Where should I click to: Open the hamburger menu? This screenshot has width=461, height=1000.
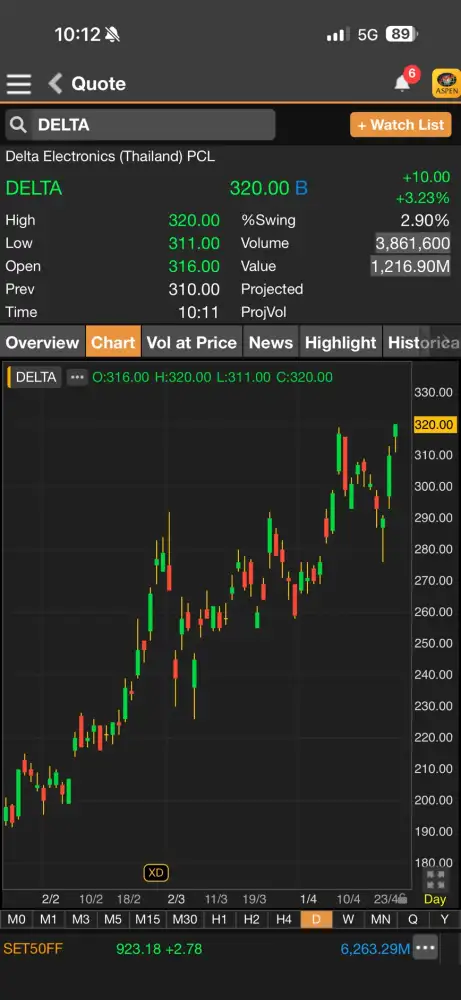[18, 84]
